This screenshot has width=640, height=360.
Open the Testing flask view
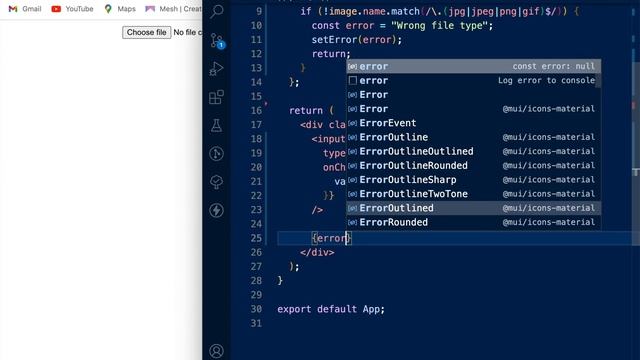pyautogui.click(x=216, y=125)
